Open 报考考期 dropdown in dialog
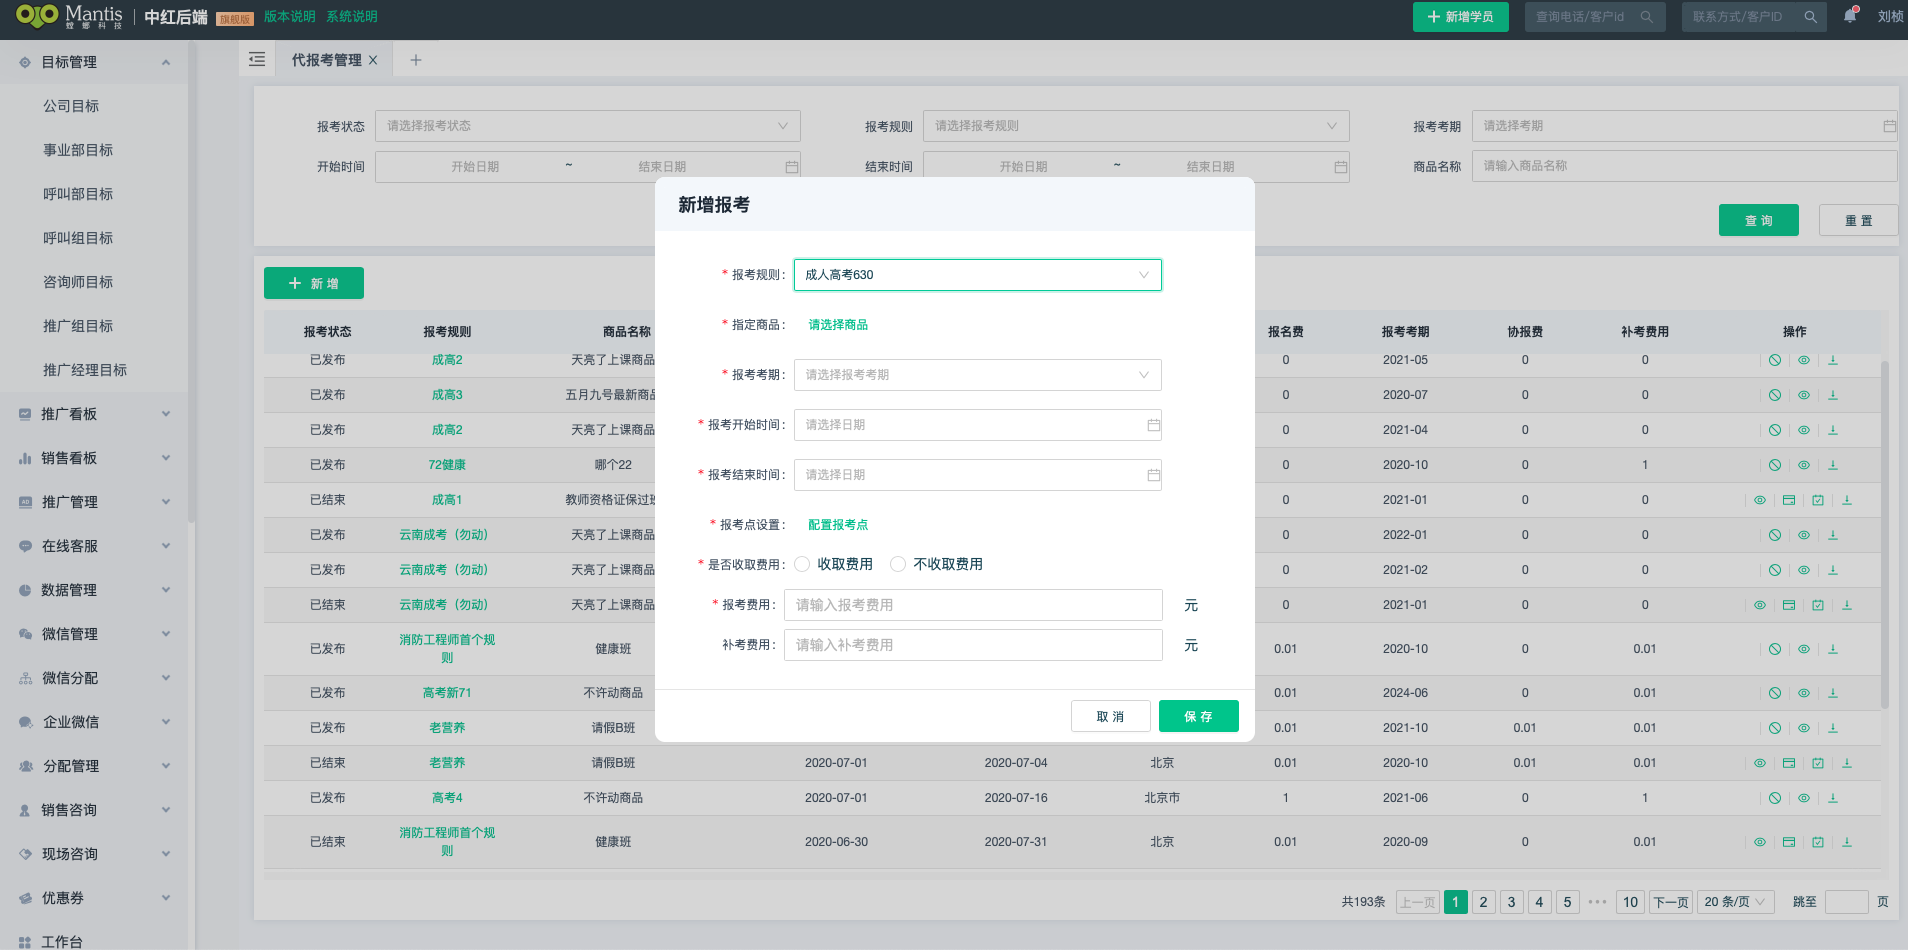 978,375
